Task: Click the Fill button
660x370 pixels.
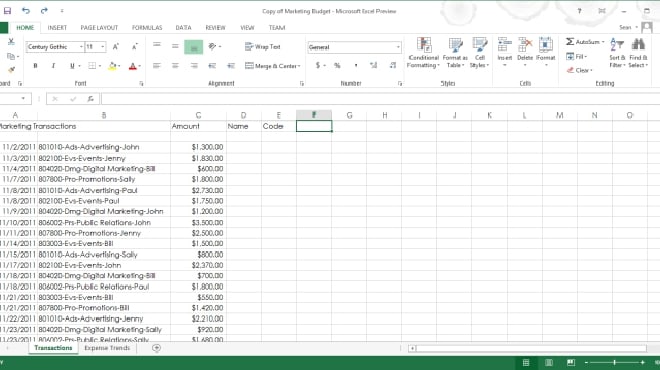Action: click(x=577, y=56)
